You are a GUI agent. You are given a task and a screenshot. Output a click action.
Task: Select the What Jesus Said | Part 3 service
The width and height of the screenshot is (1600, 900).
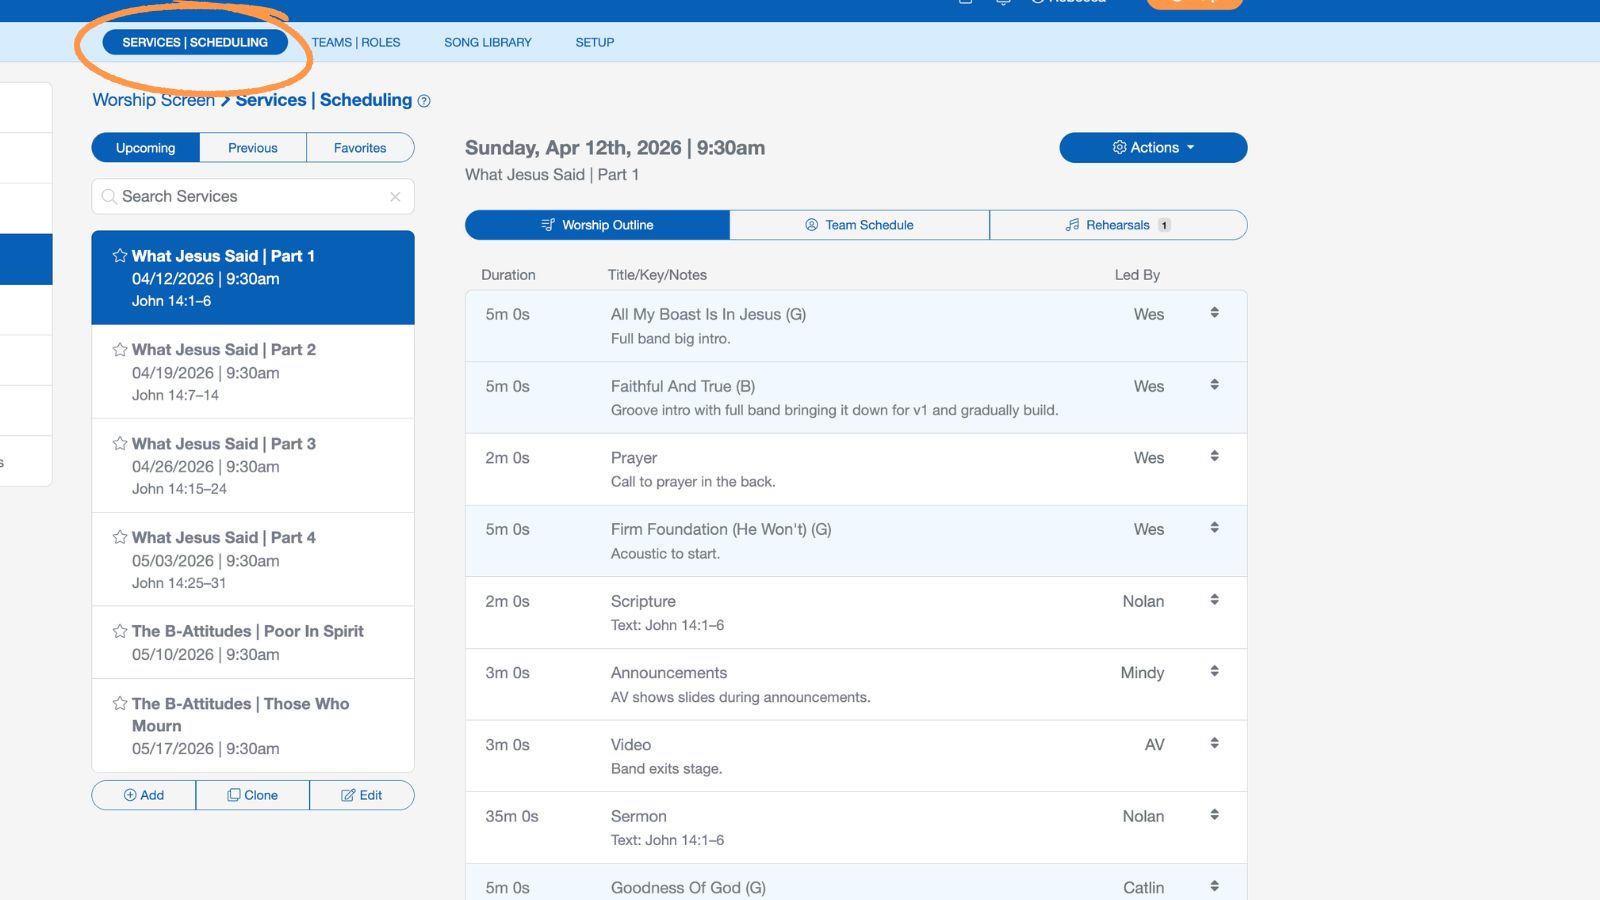click(253, 465)
